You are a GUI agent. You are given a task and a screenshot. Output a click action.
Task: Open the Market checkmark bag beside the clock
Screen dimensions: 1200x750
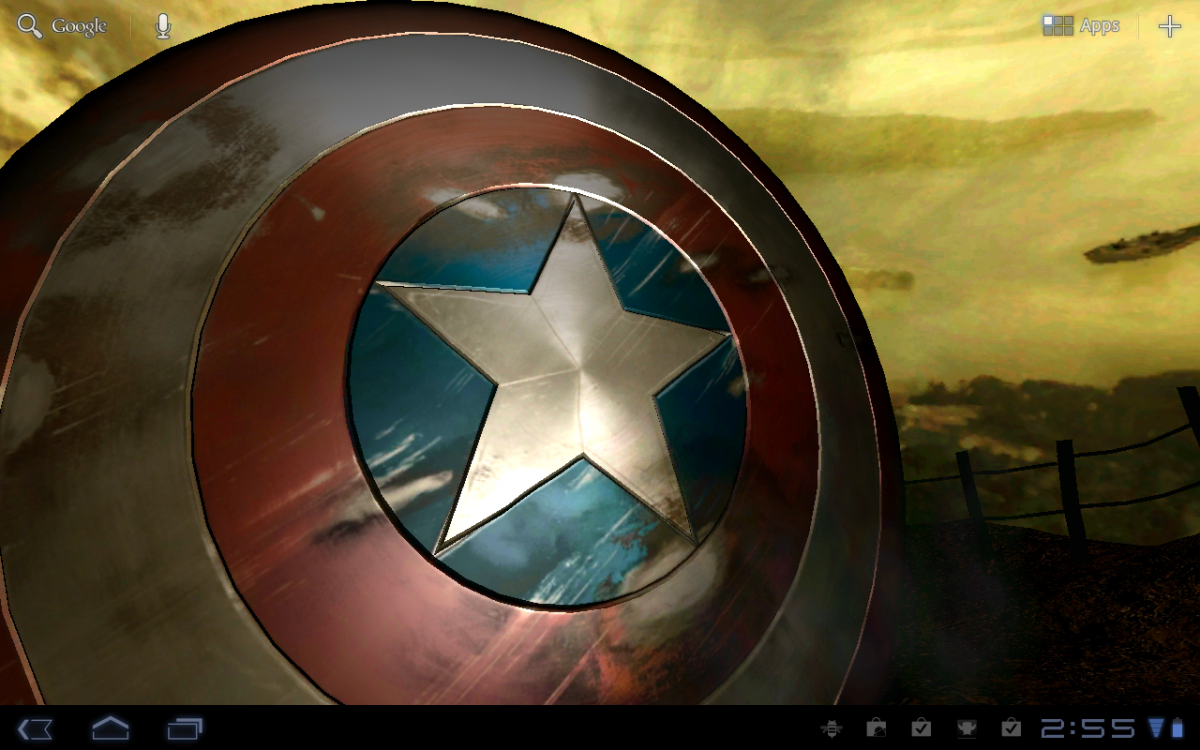pyautogui.click(x=1011, y=728)
